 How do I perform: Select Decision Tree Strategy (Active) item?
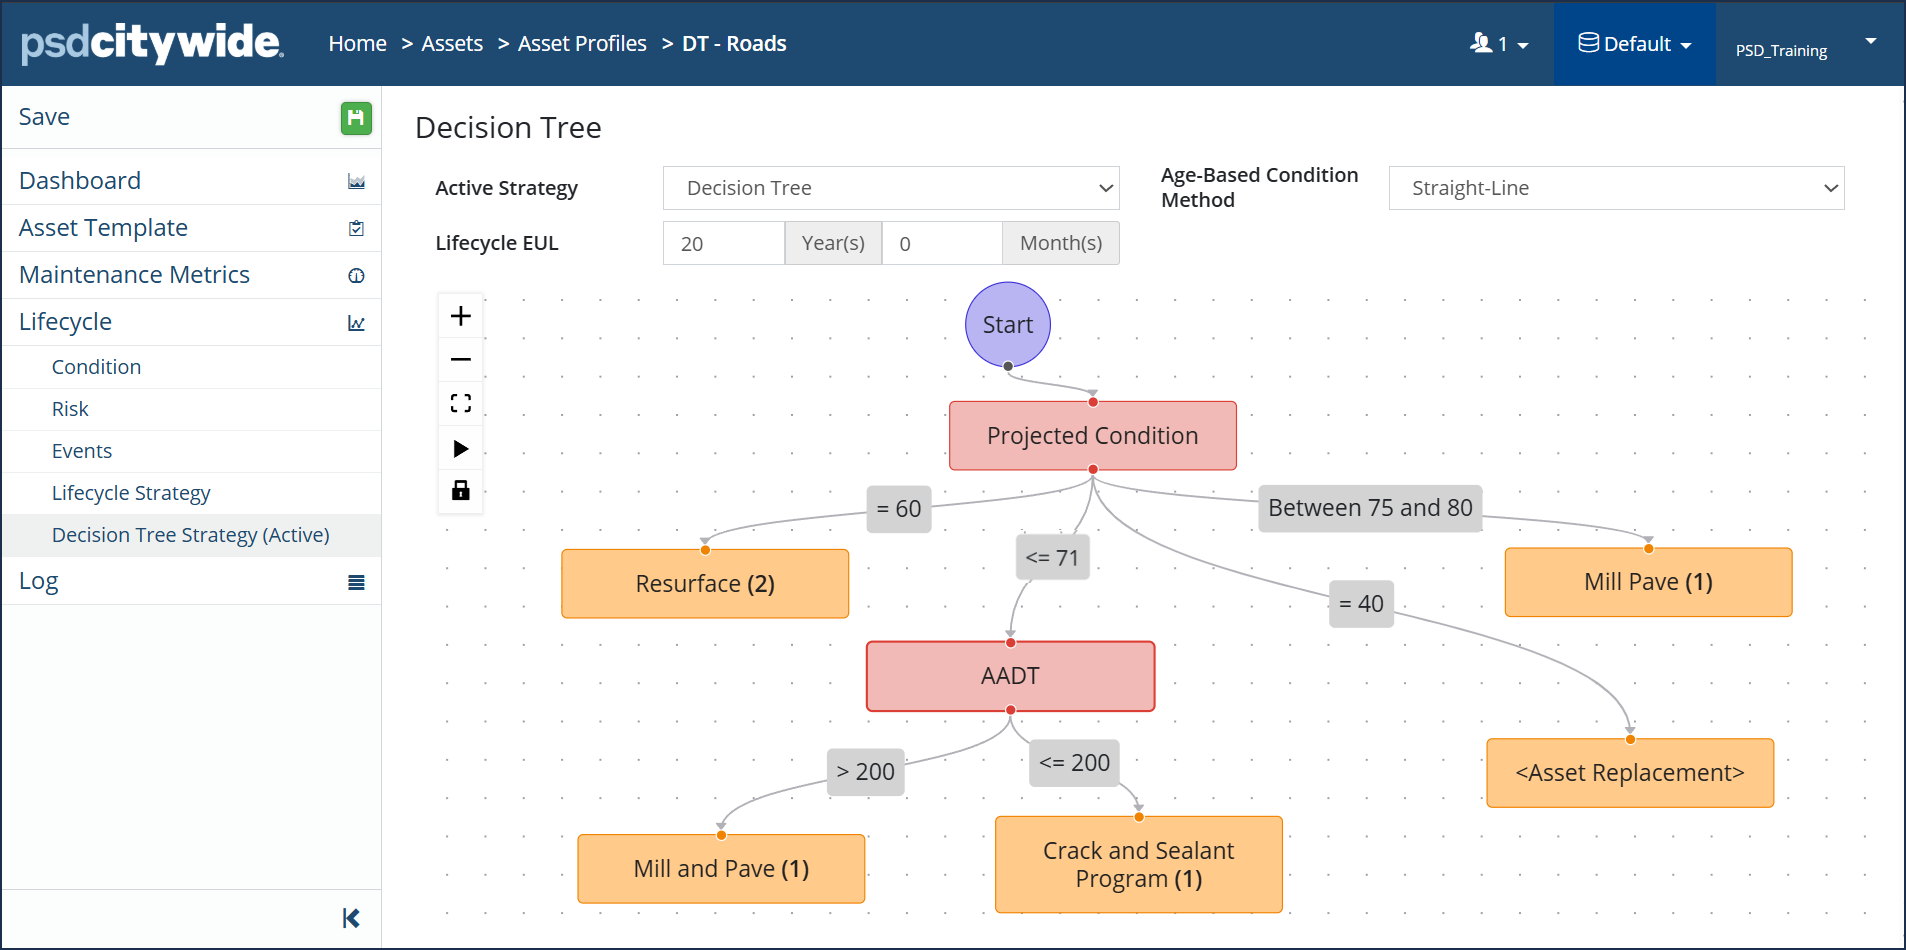point(190,535)
